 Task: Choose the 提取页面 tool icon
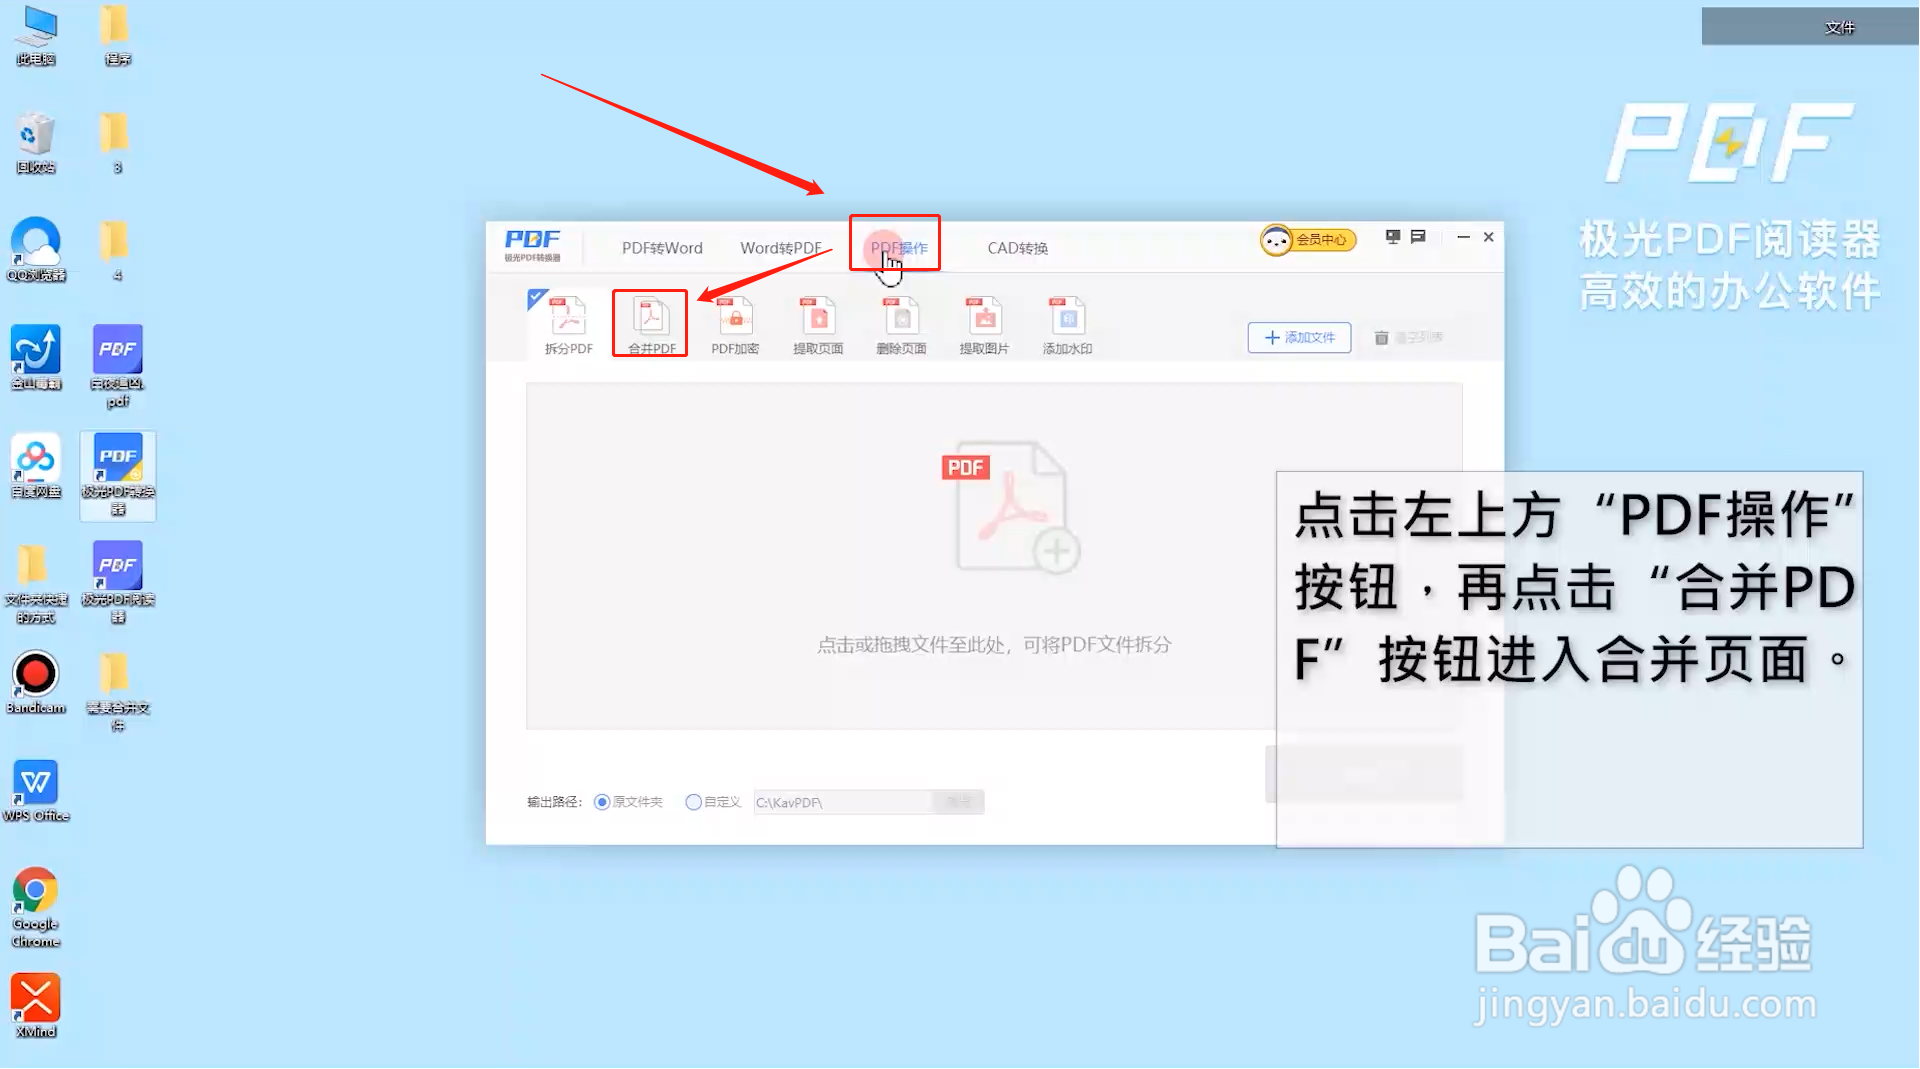coord(818,325)
